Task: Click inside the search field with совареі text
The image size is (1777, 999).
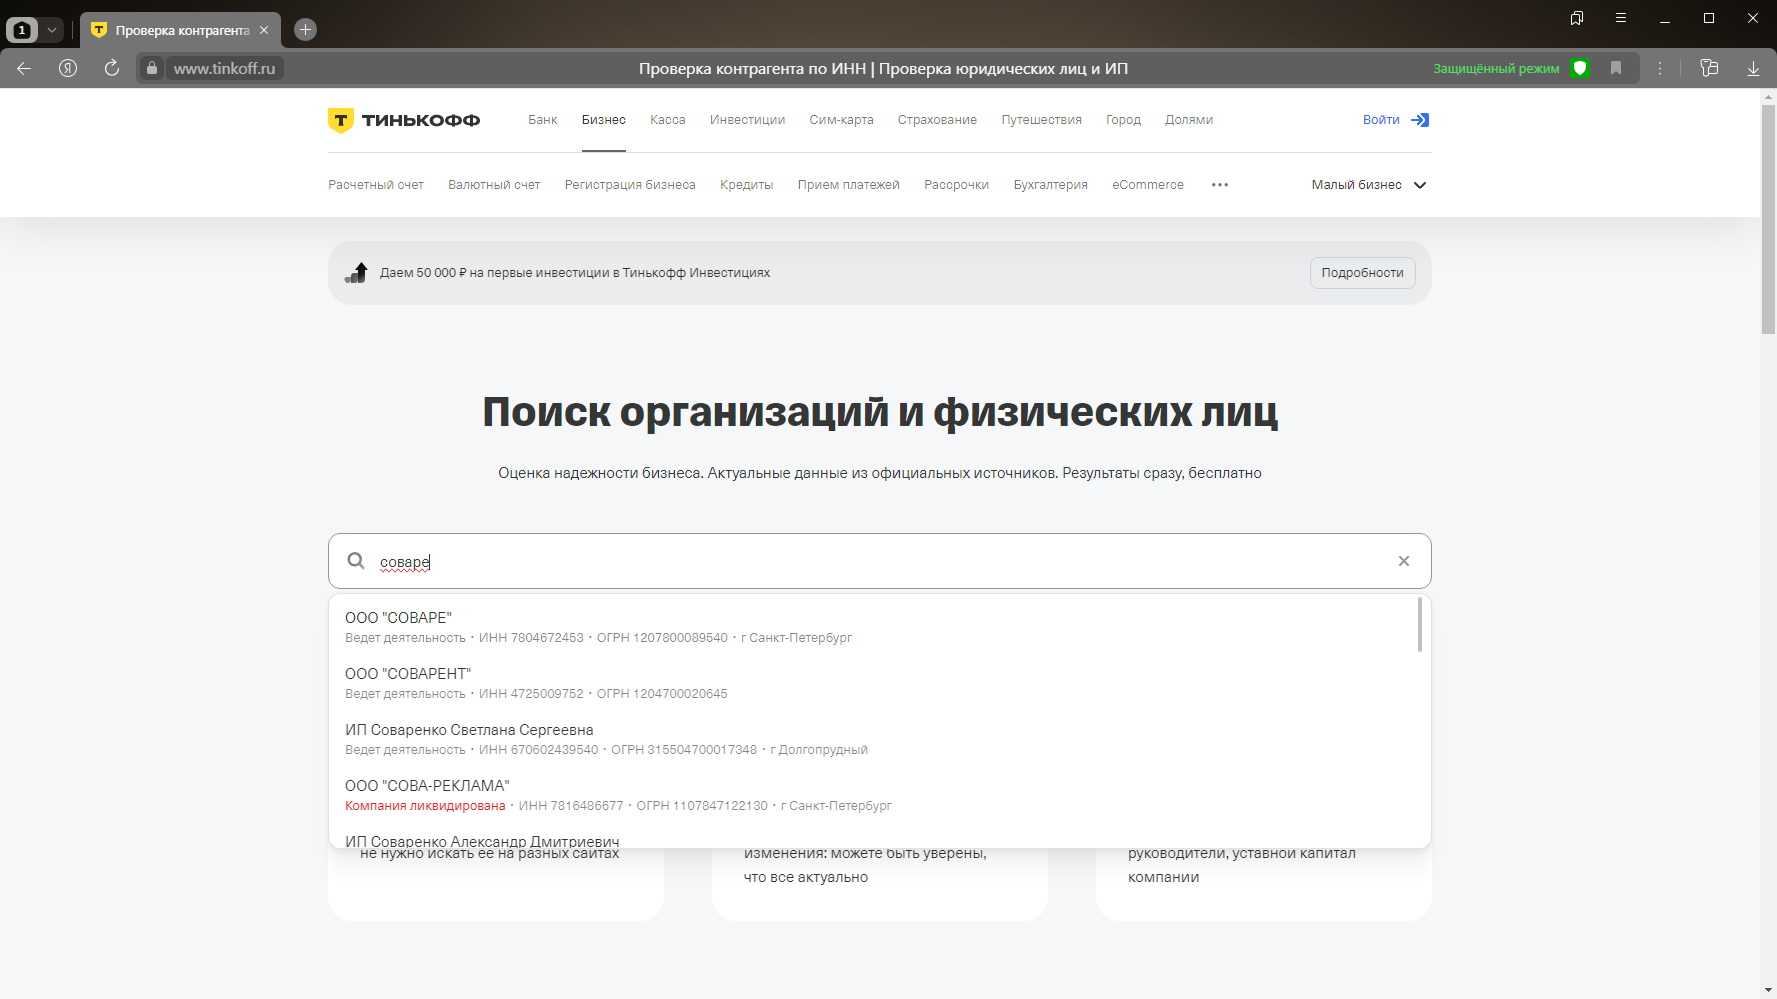Action: coord(879,561)
